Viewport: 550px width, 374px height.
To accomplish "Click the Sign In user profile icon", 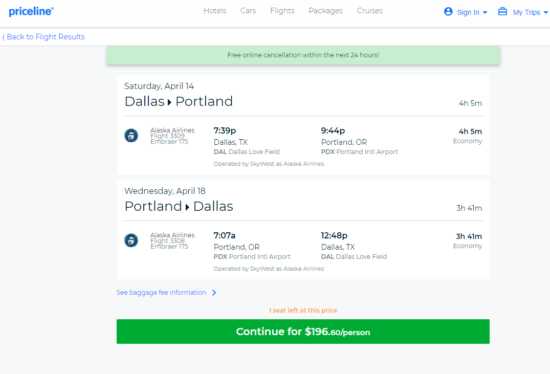I will click(x=448, y=12).
